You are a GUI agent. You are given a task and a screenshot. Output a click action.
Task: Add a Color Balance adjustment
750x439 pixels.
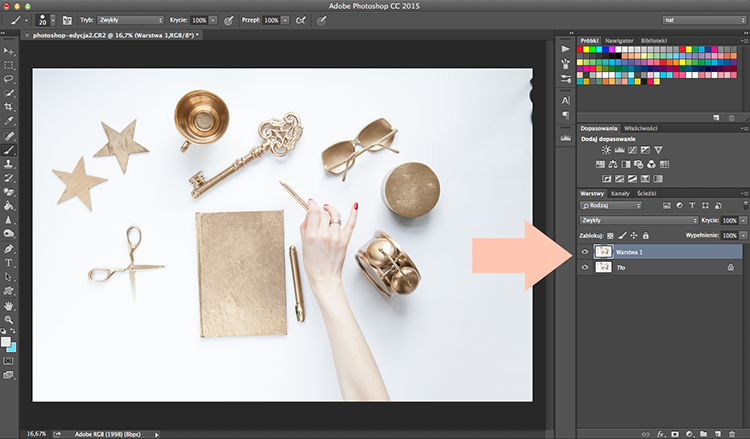(613, 165)
